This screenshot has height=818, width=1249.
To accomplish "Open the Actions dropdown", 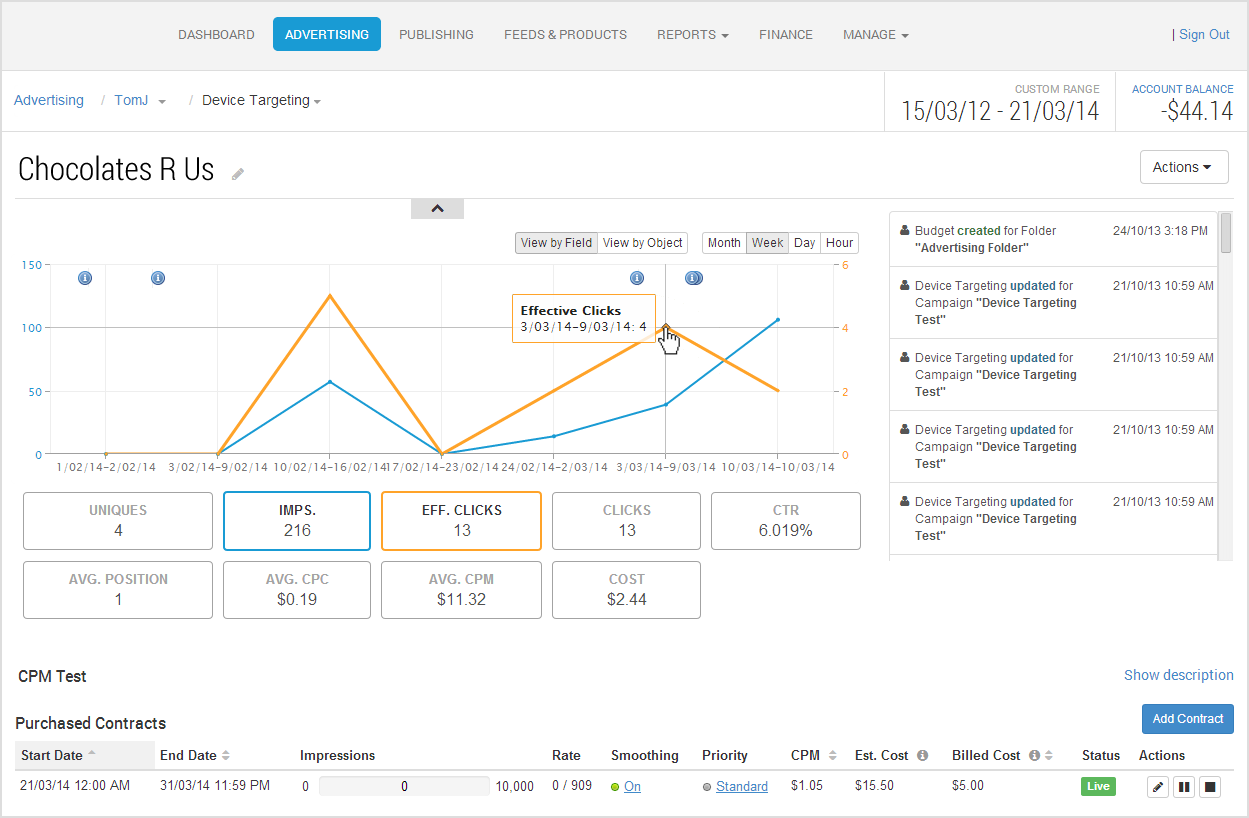I will (x=1184, y=167).
